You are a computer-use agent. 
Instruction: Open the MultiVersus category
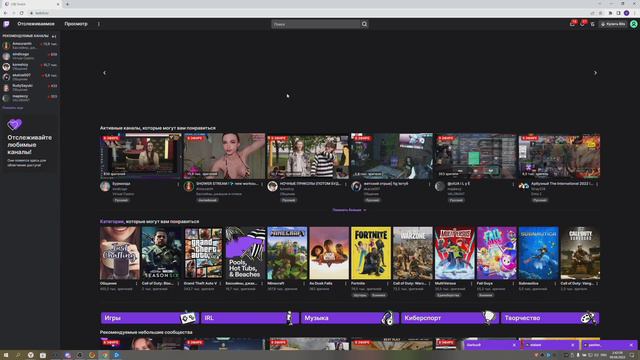[455, 253]
